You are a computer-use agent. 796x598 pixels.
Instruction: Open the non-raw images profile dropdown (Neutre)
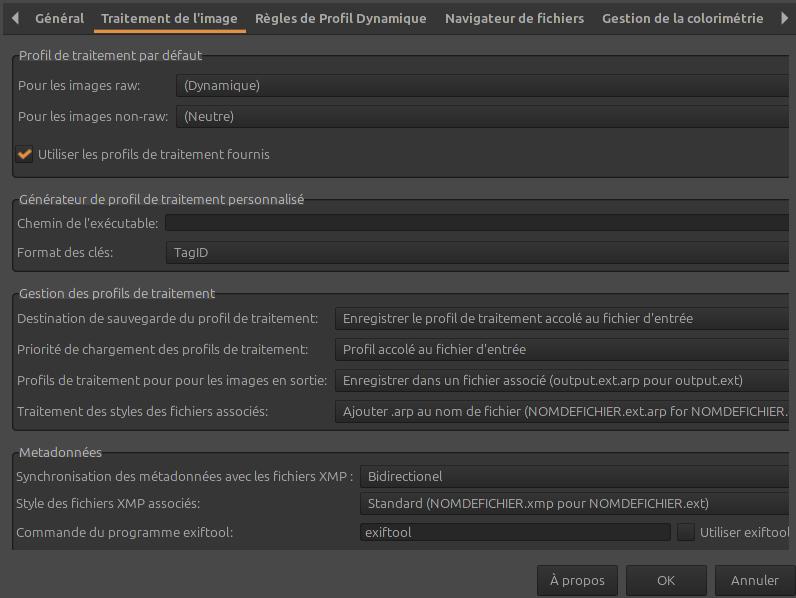click(482, 116)
